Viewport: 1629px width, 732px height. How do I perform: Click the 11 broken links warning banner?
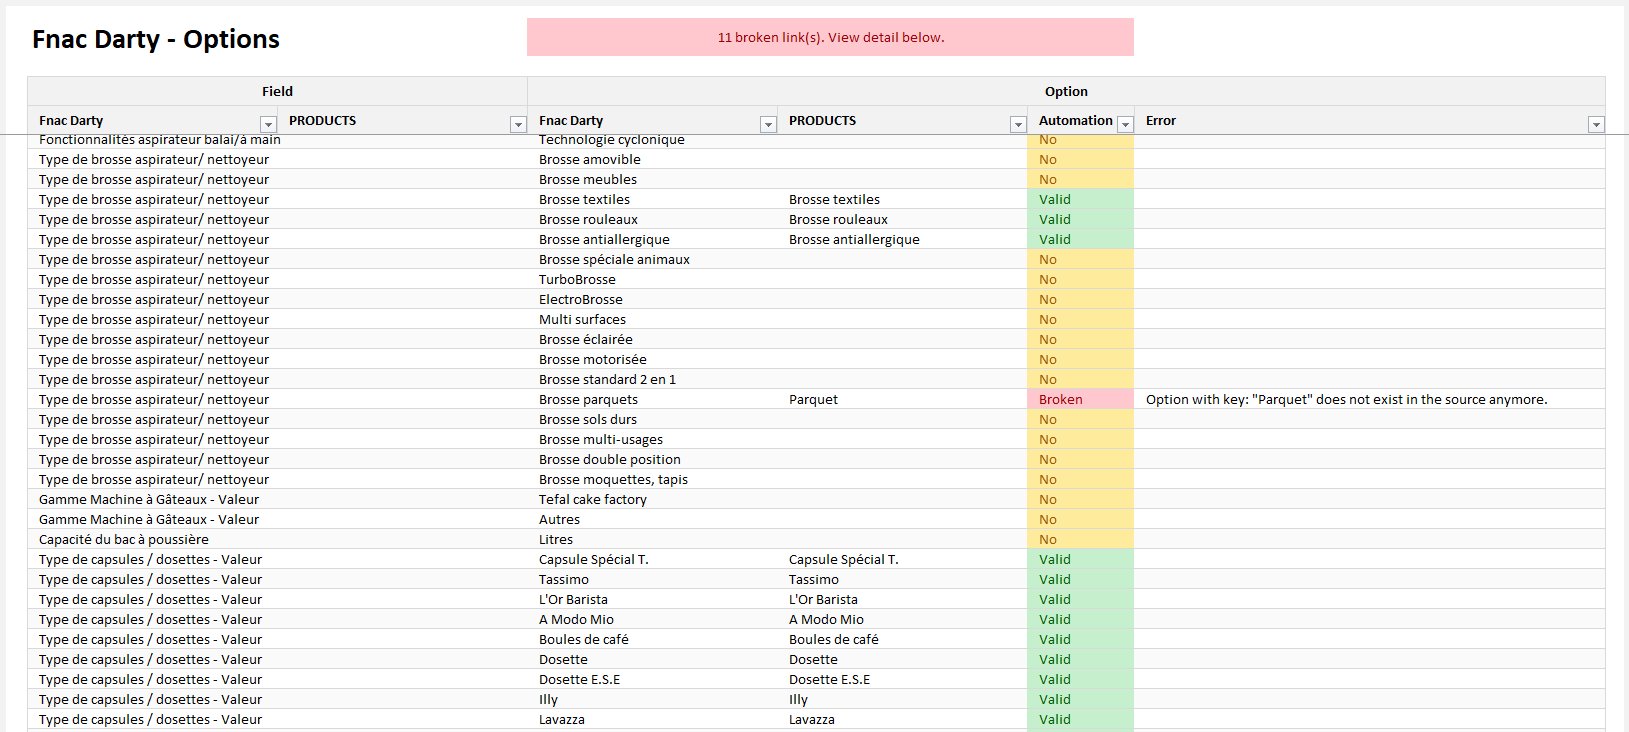830,37
